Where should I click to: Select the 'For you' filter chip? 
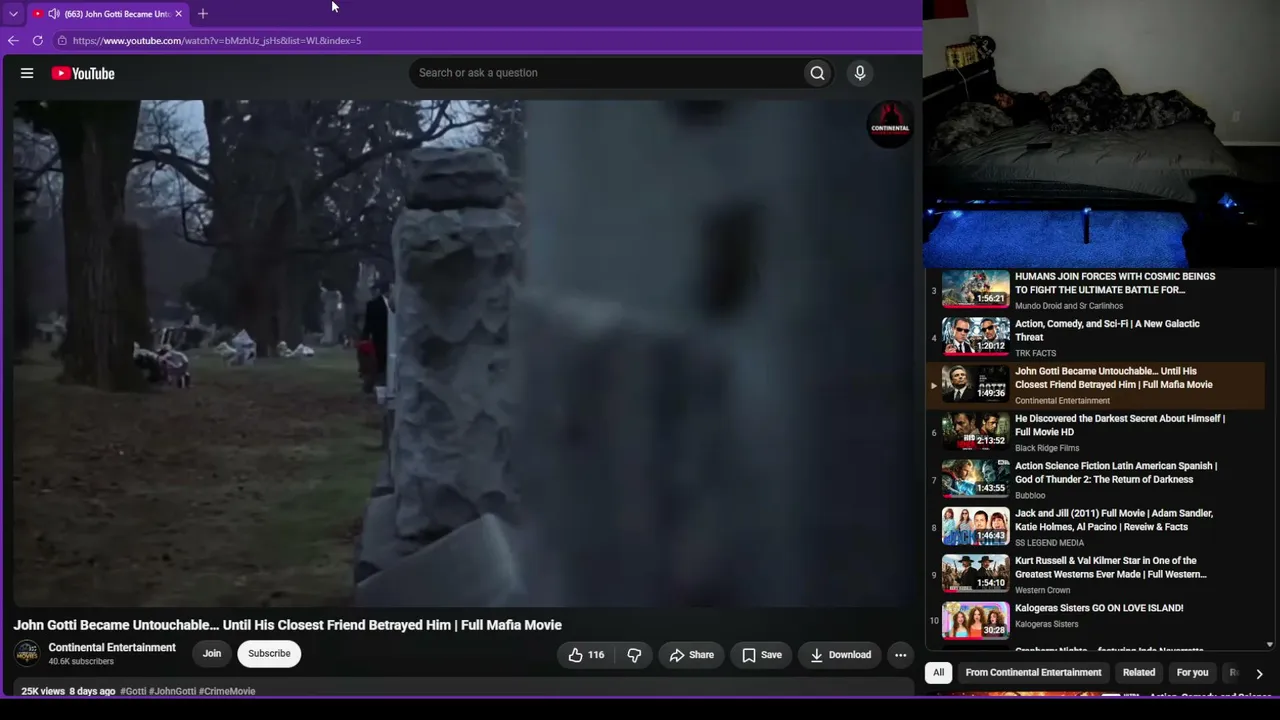(1193, 673)
